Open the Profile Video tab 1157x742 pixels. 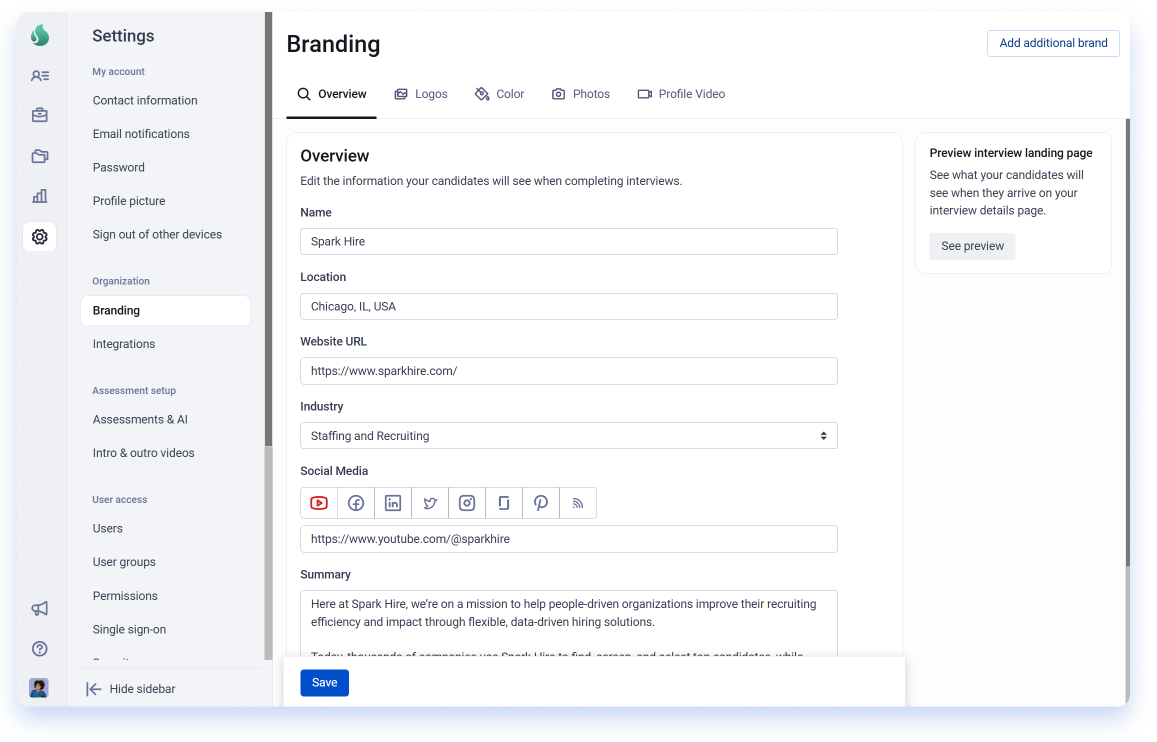(681, 94)
